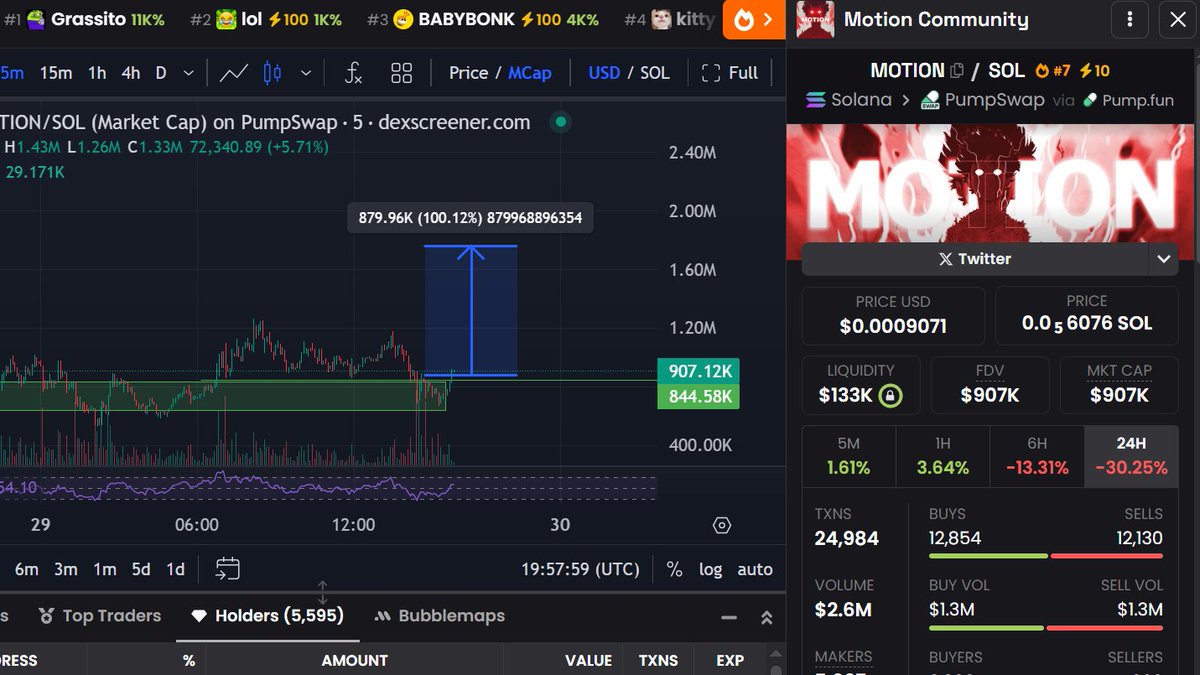Enter fullscreen chart mode
The image size is (1200, 675).
pyautogui.click(x=732, y=72)
